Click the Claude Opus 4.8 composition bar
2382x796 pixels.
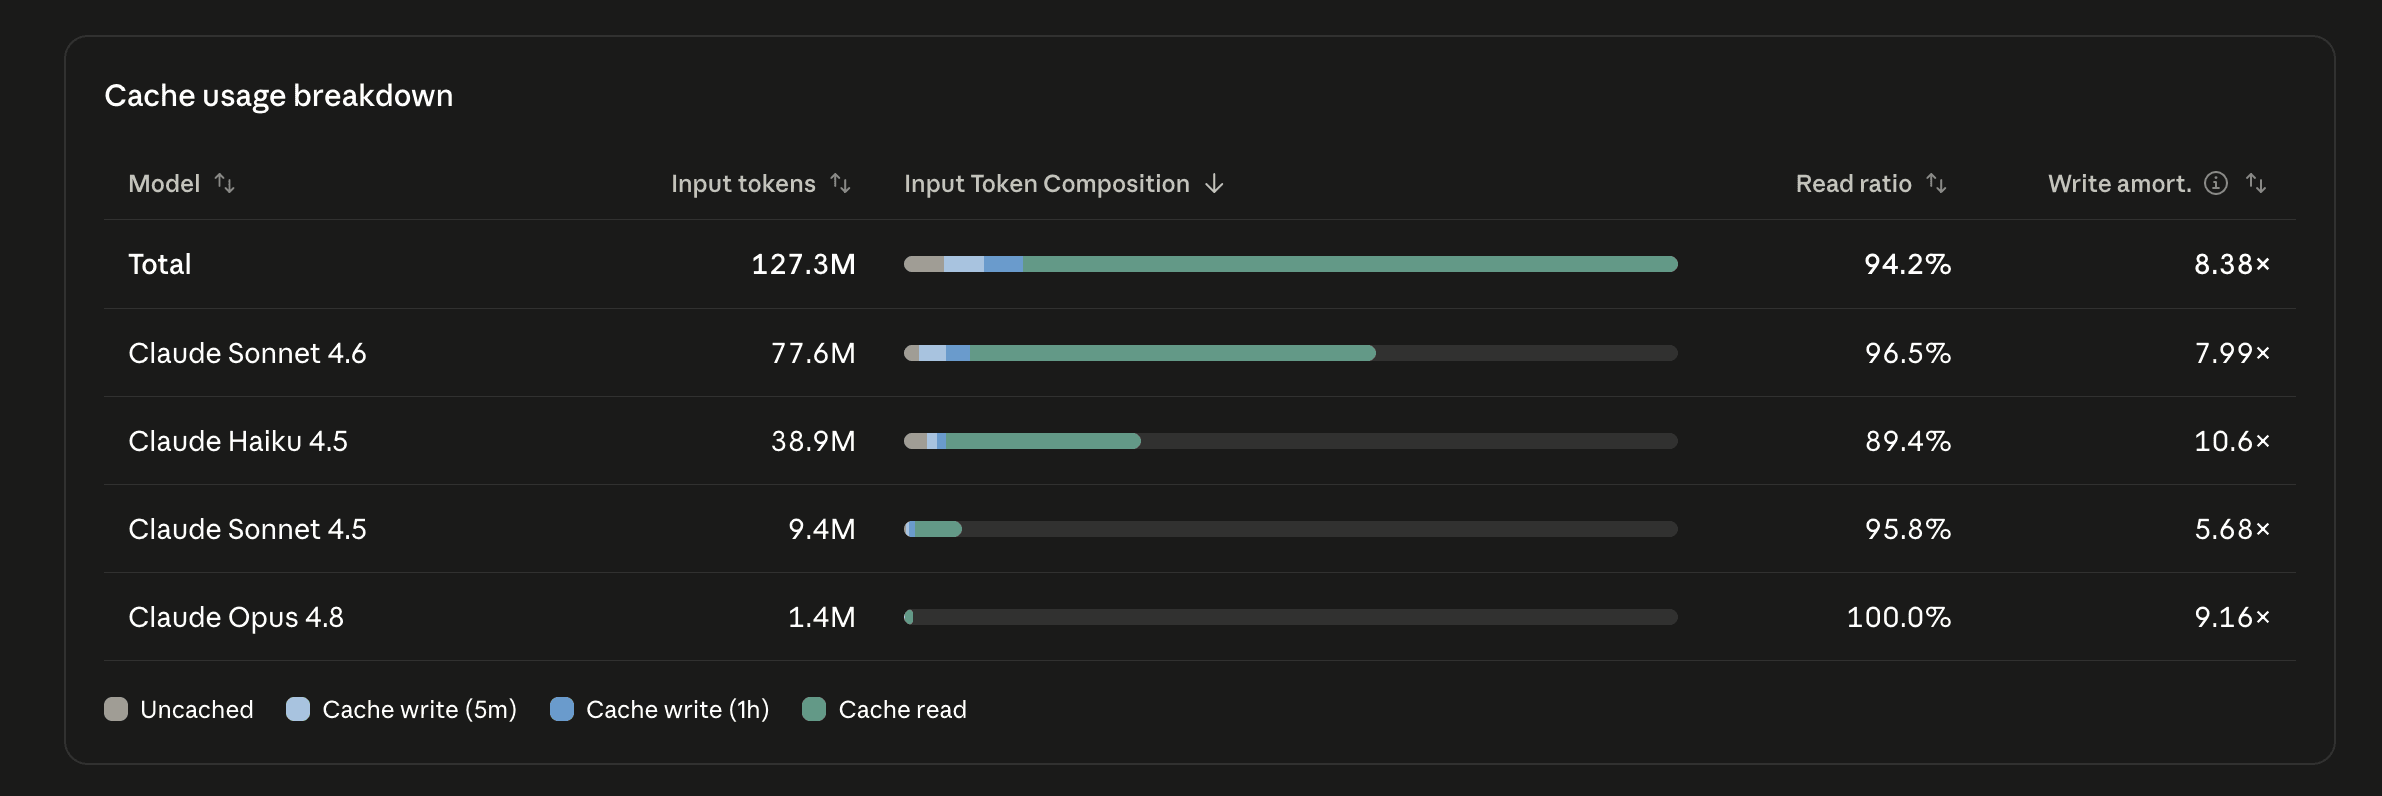click(1291, 617)
